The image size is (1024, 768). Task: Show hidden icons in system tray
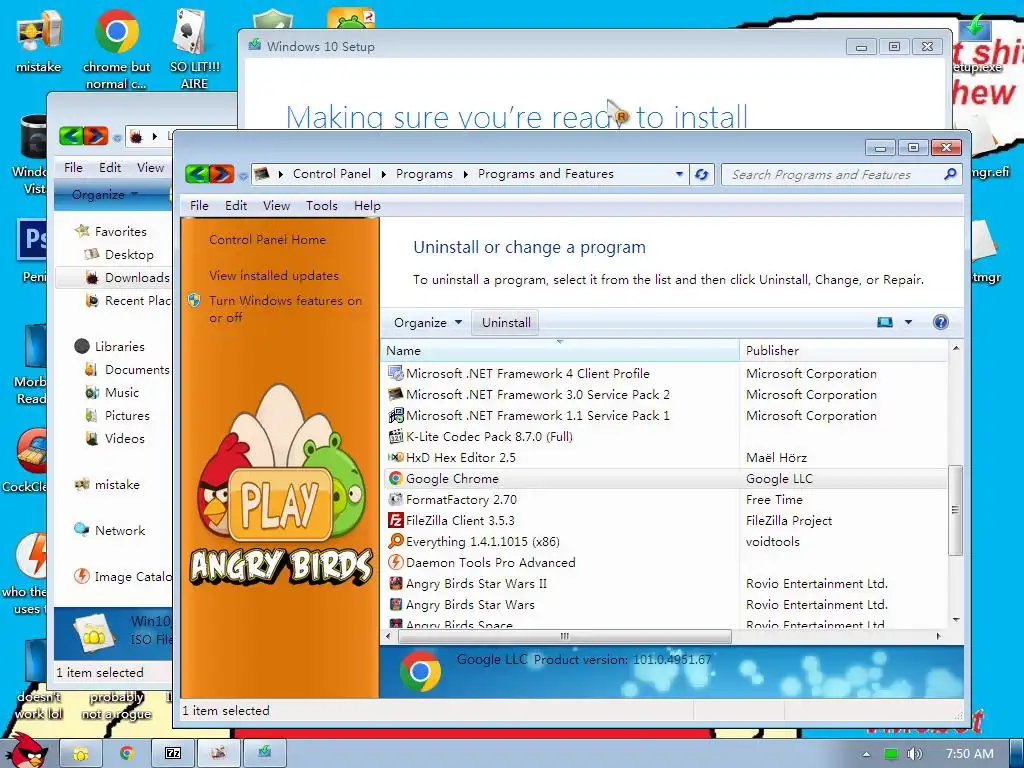pos(866,754)
